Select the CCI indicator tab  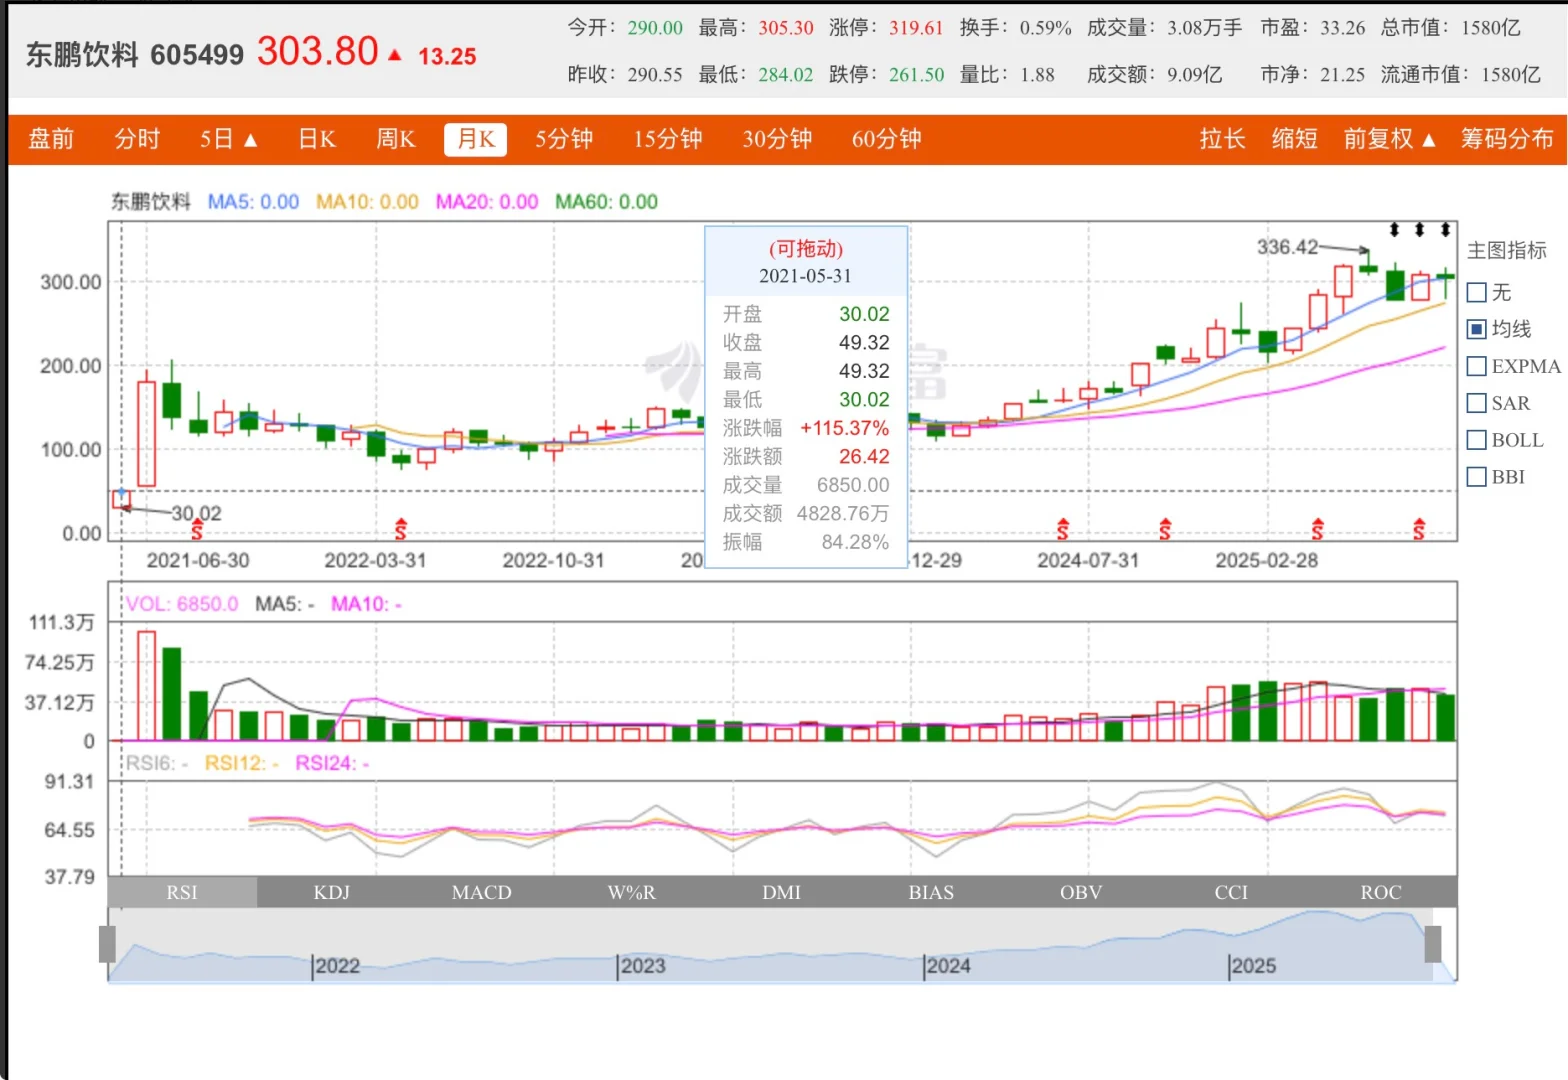coord(1231,892)
